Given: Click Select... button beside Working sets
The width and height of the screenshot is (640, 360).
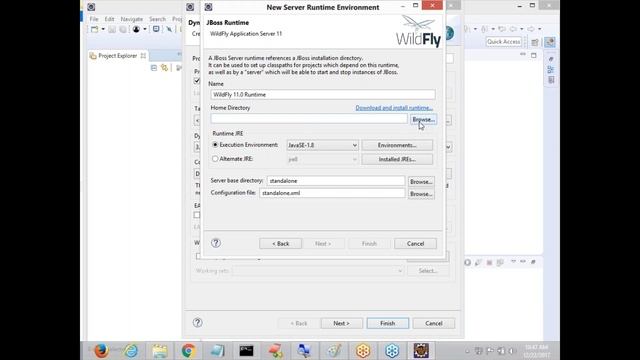Looking at the screenshot, I should point(427,271).
